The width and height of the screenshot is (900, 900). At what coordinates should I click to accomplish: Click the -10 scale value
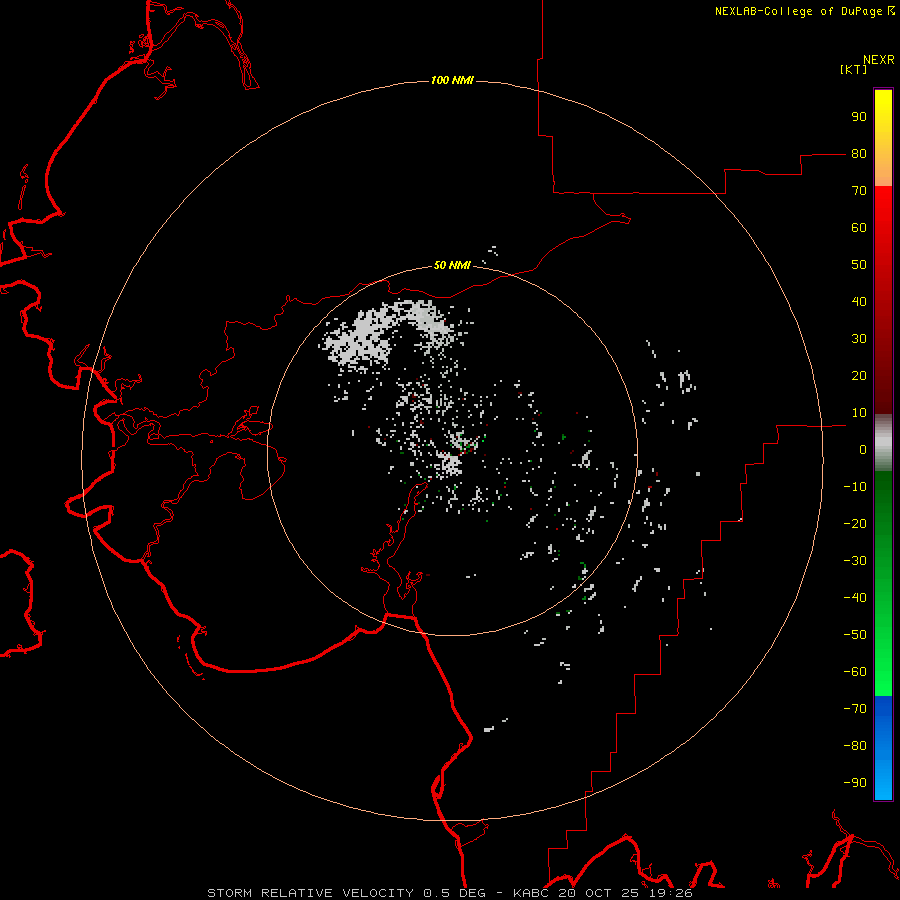[x=855, y=487]
